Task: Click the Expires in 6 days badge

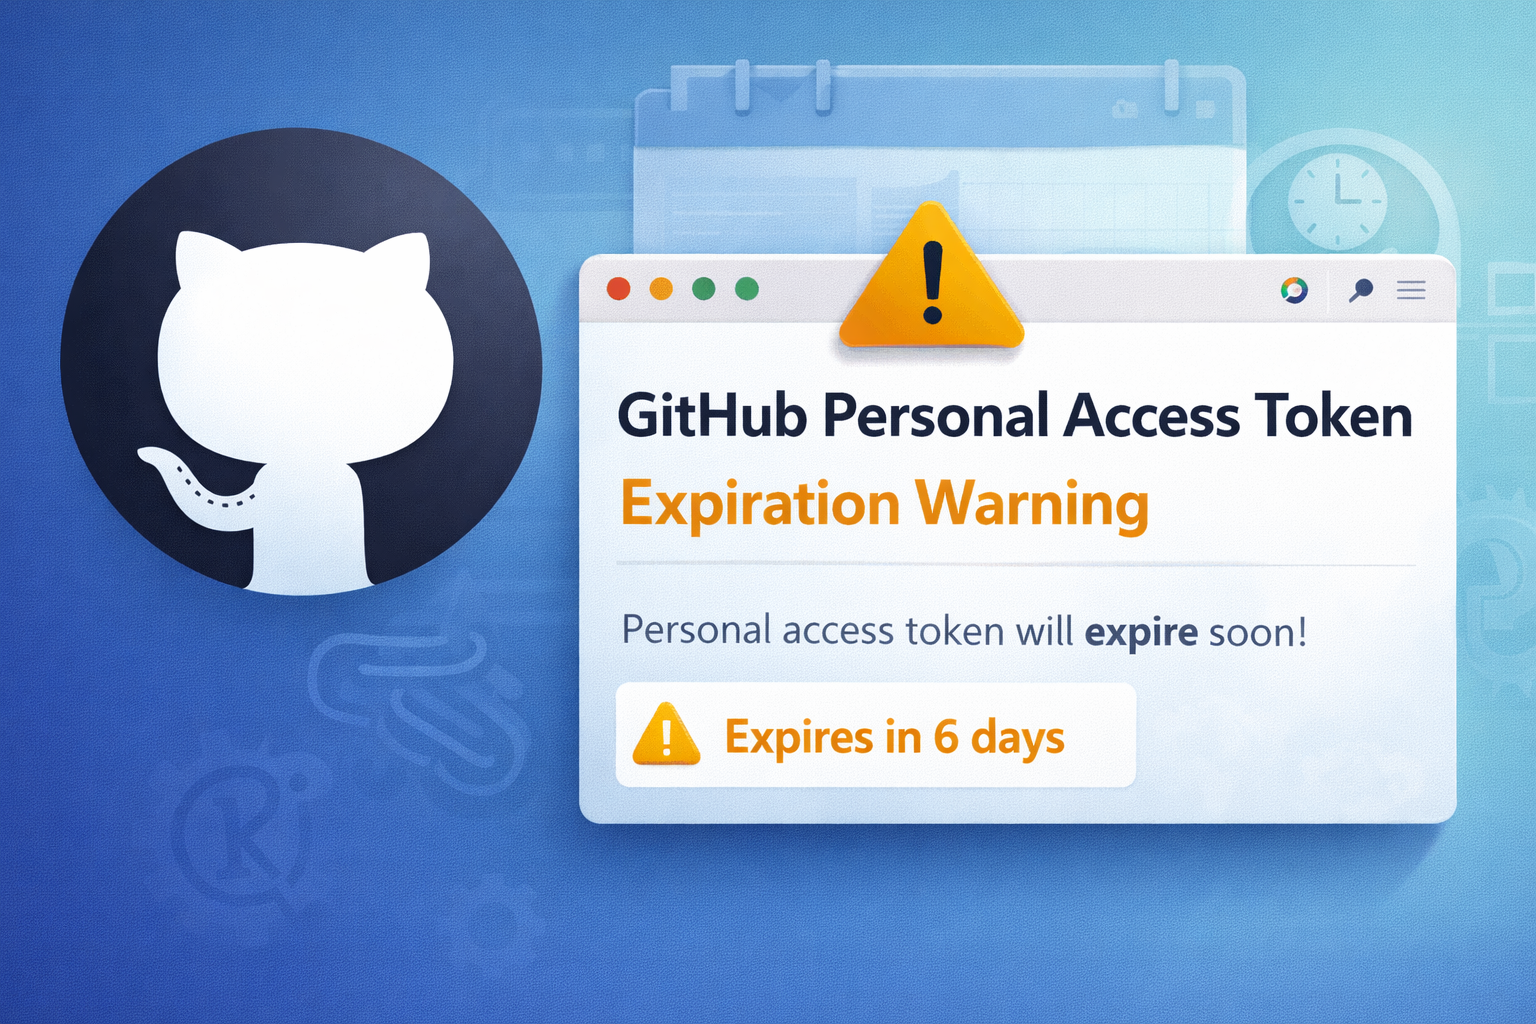Action: [x=875, y=735]
